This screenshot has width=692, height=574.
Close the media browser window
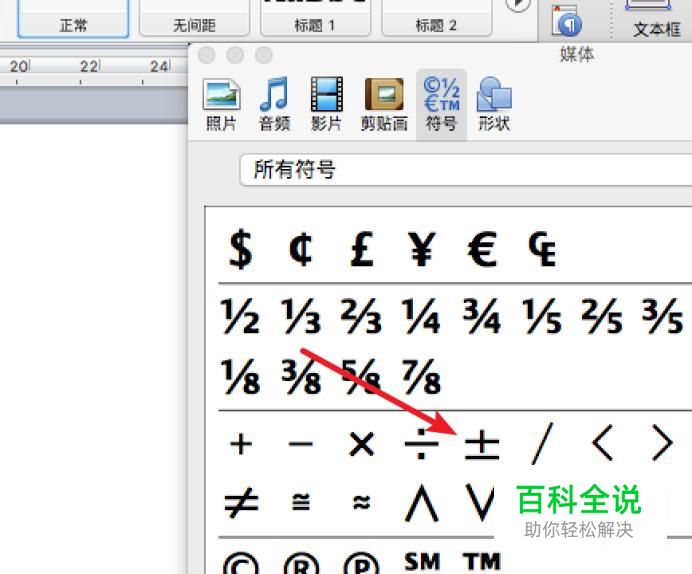coord(207,55)
